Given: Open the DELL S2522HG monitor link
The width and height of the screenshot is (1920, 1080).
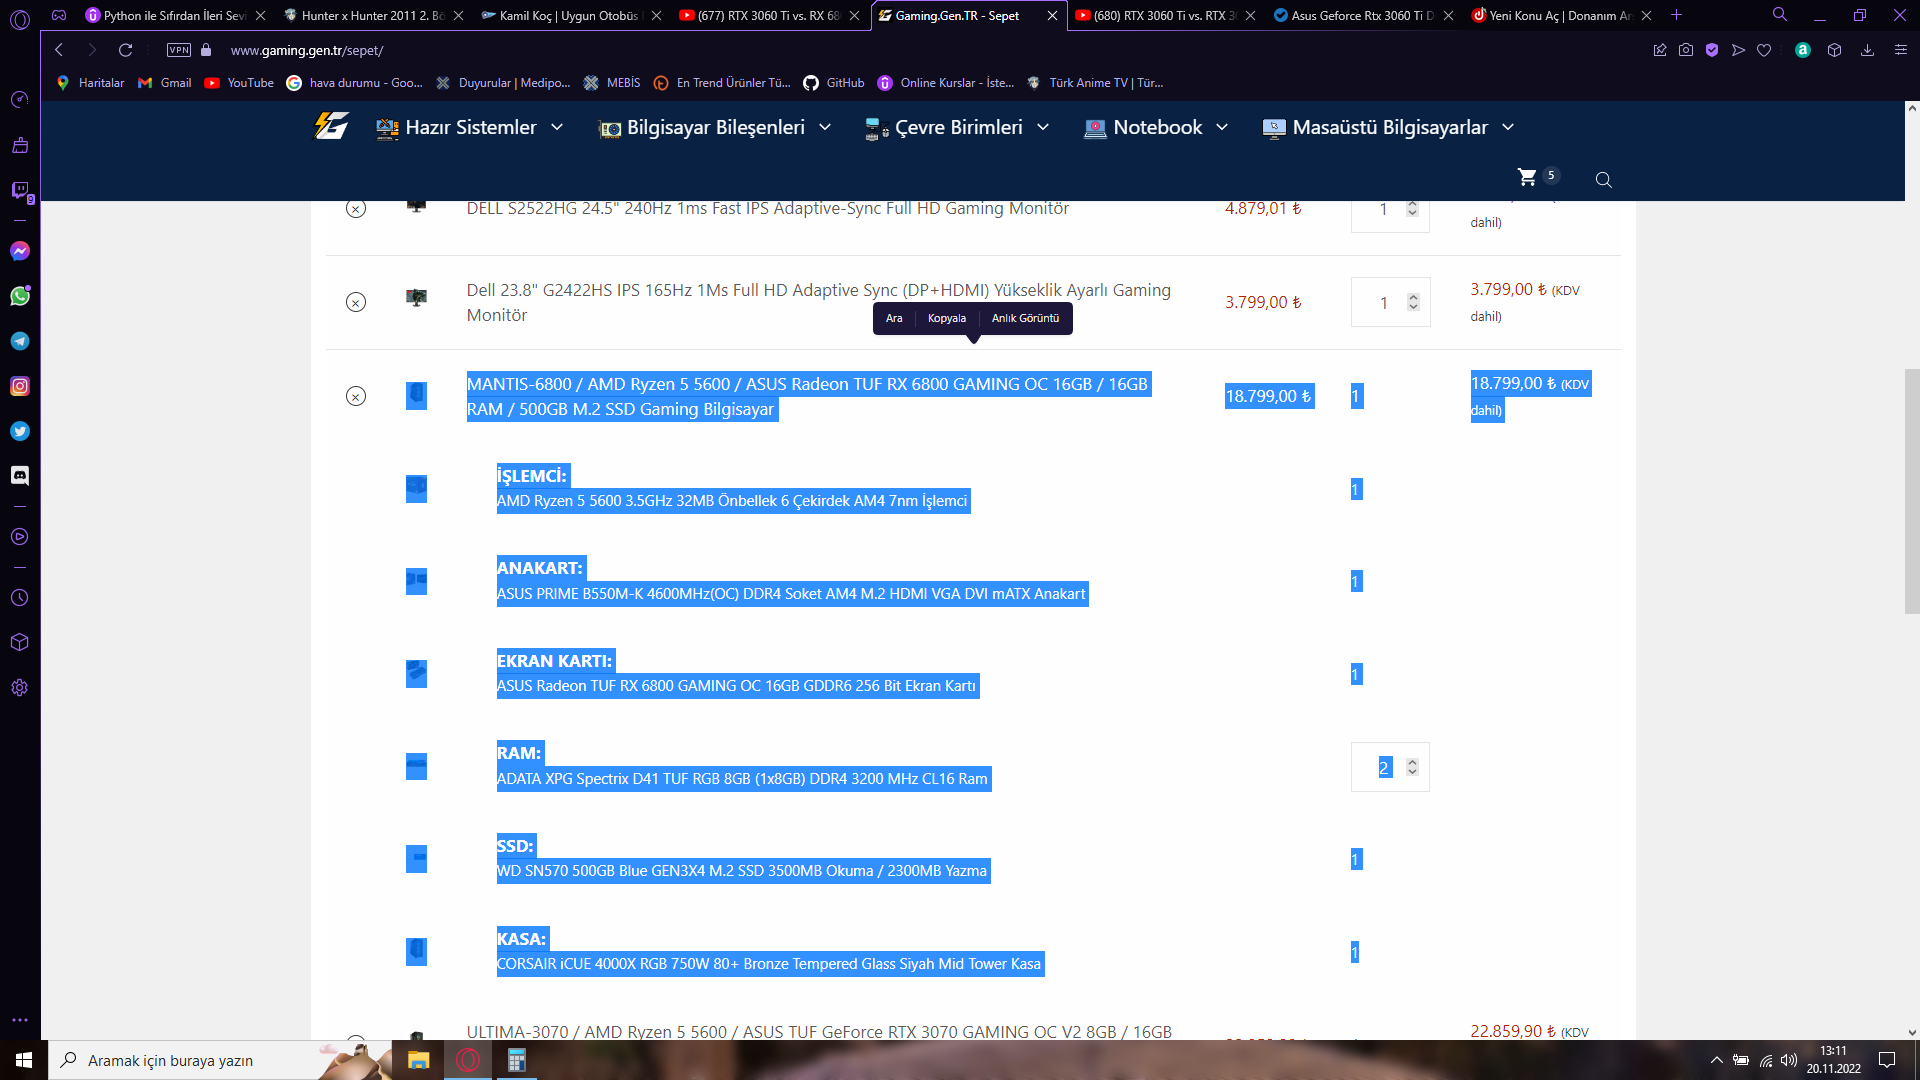Looking at the screenshot, I should coord(767,208).
